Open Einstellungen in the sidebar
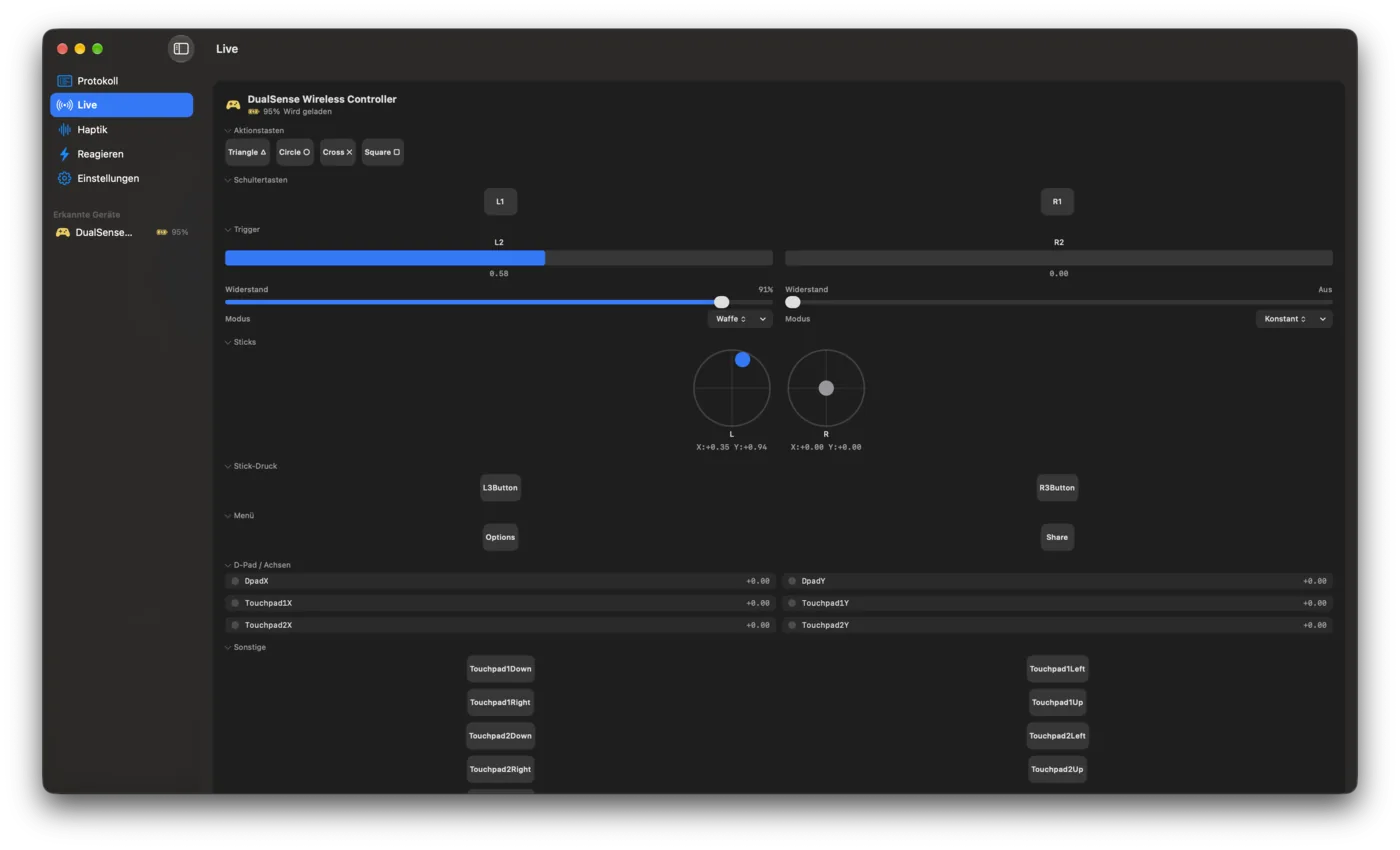 (122, 178)
